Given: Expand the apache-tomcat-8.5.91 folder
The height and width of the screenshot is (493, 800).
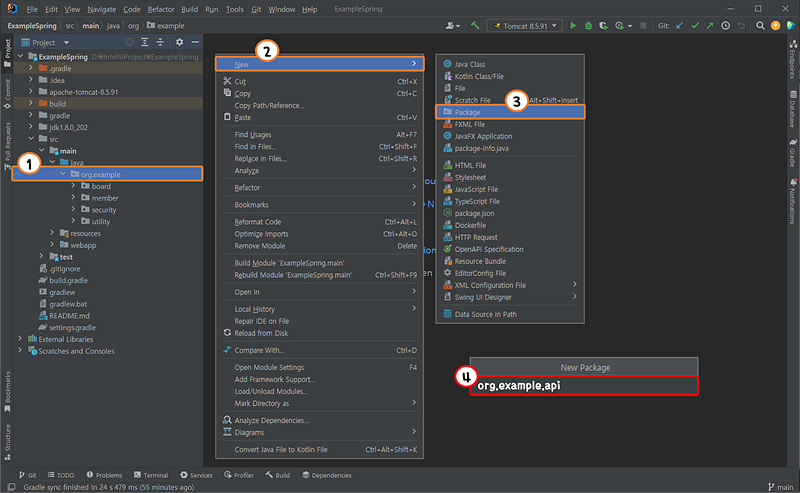Looking at the screenshot, I should (x=31, y=92).
